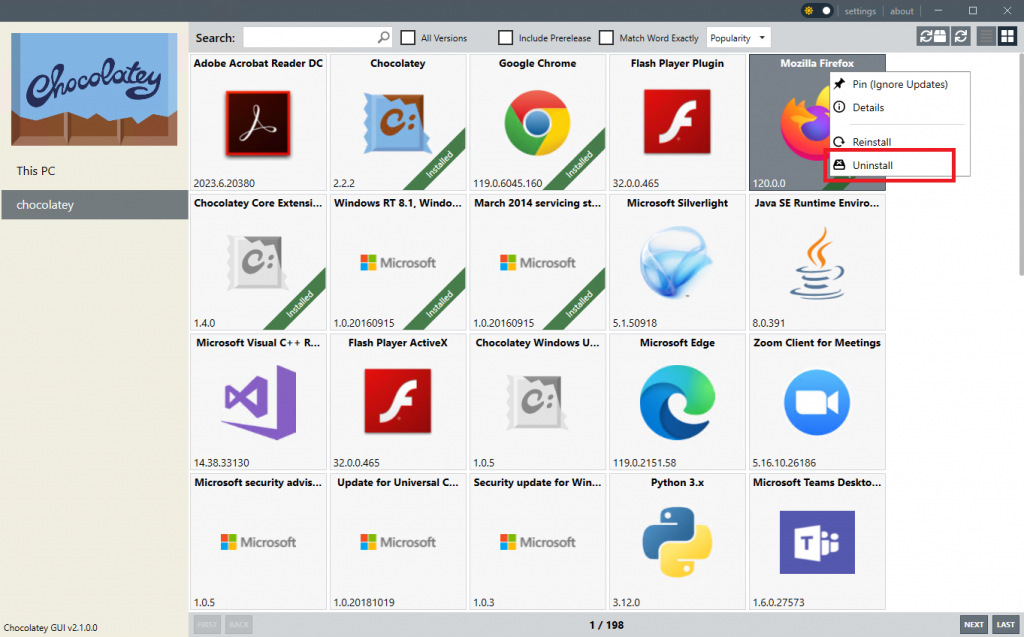Click the Chocolatey logo banner

tap(94, 89)
